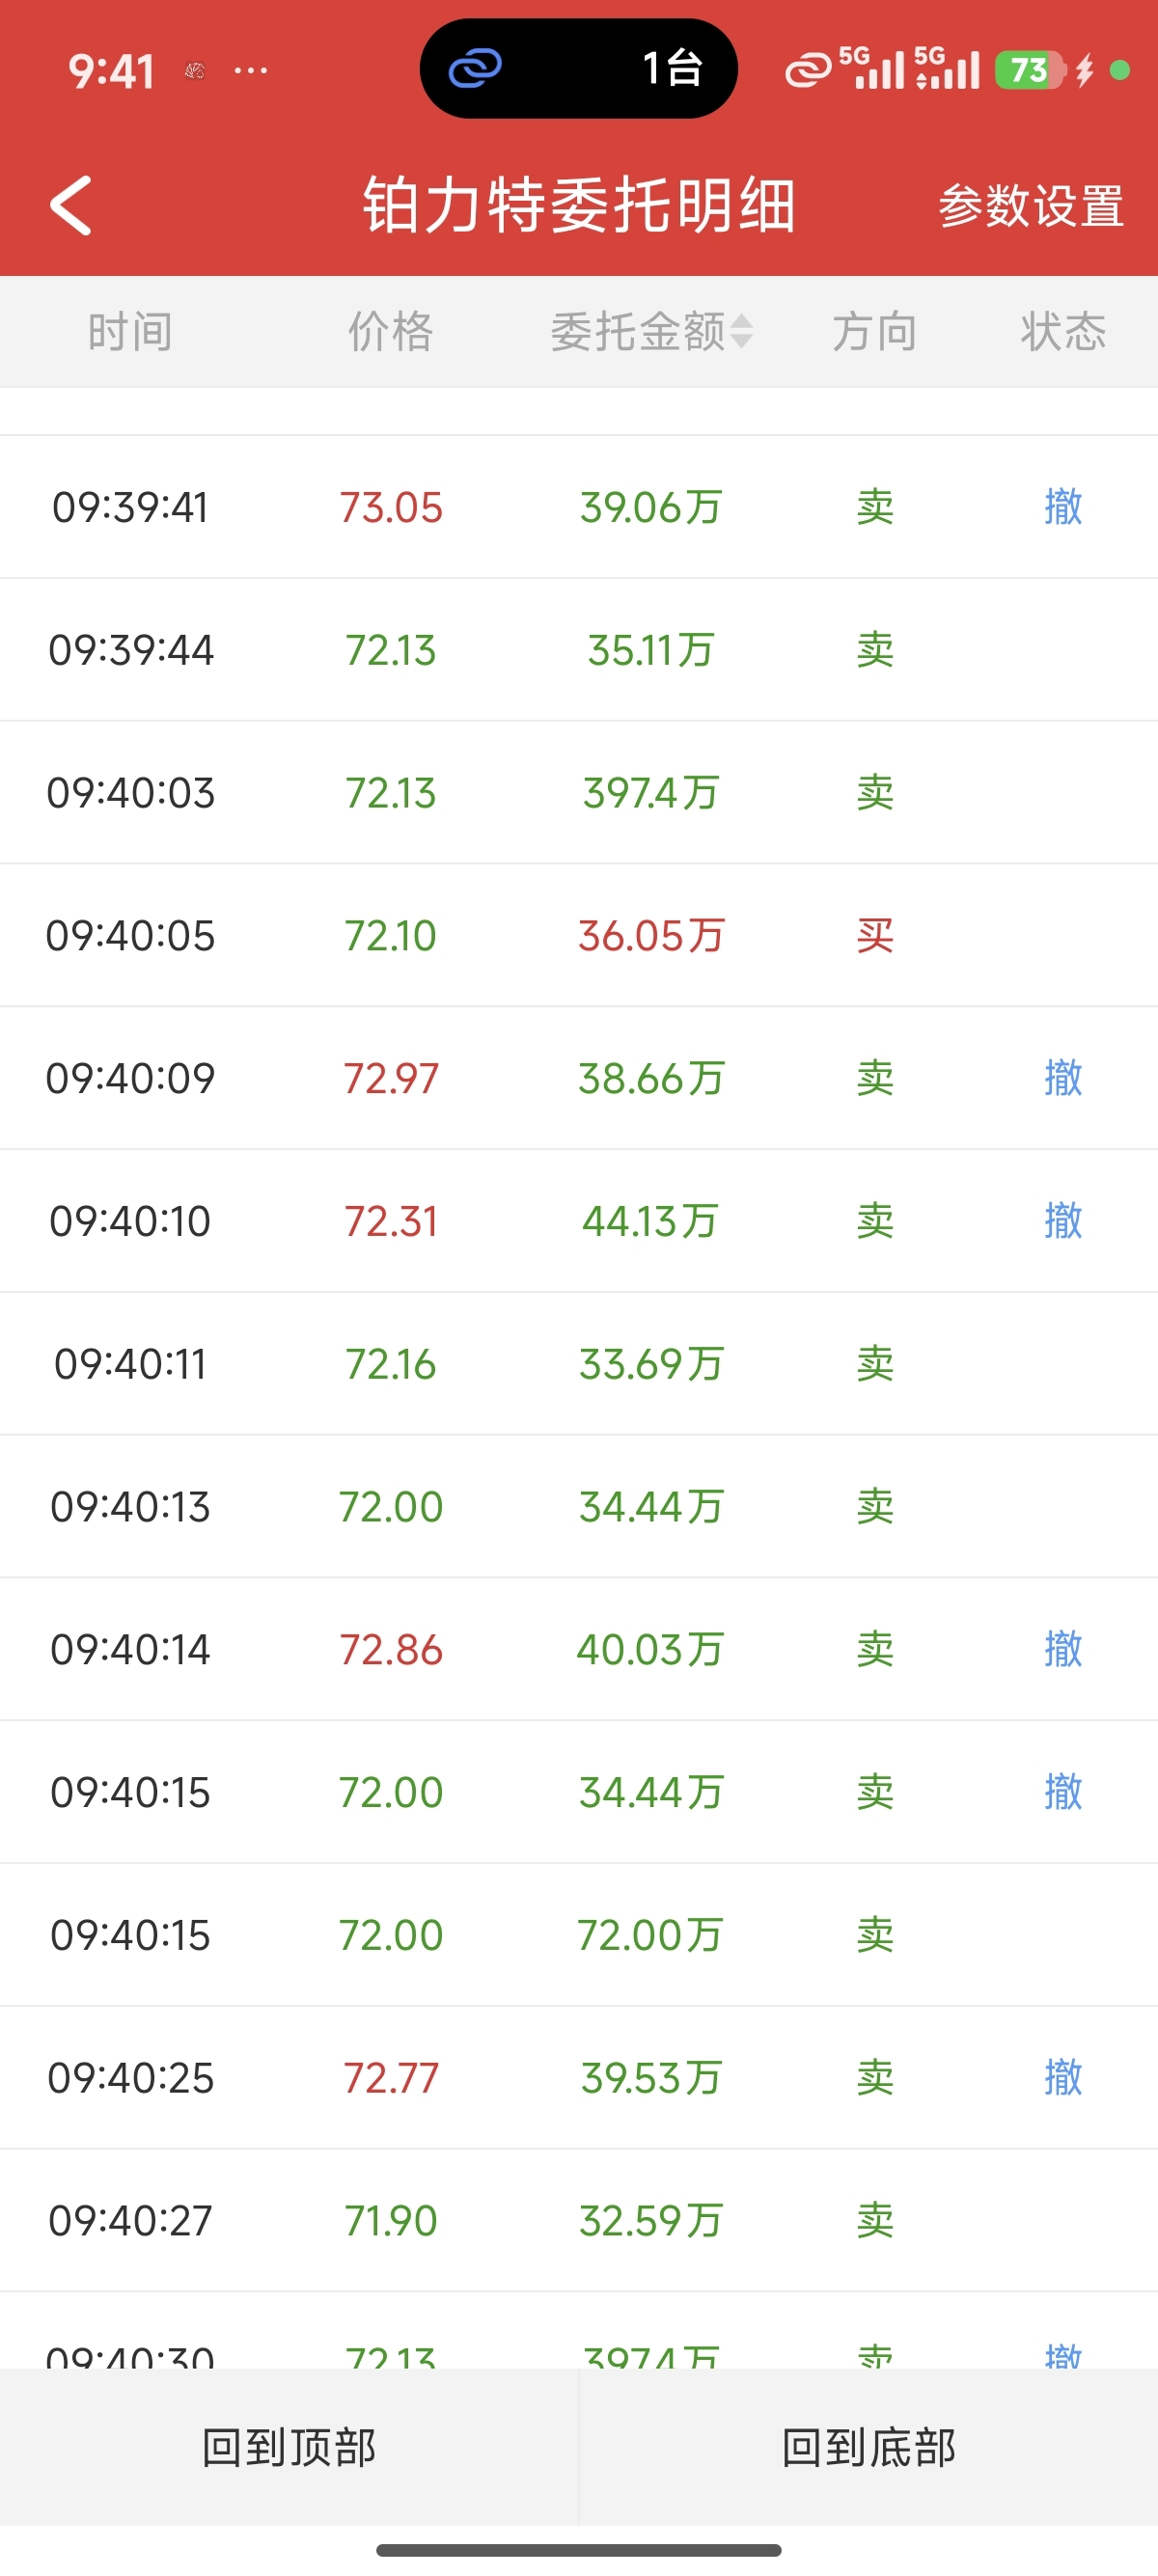Tap the 72.00万 order amount row
Viewport: 1158px width, 2576px height.
click(x=650, y=1935)
